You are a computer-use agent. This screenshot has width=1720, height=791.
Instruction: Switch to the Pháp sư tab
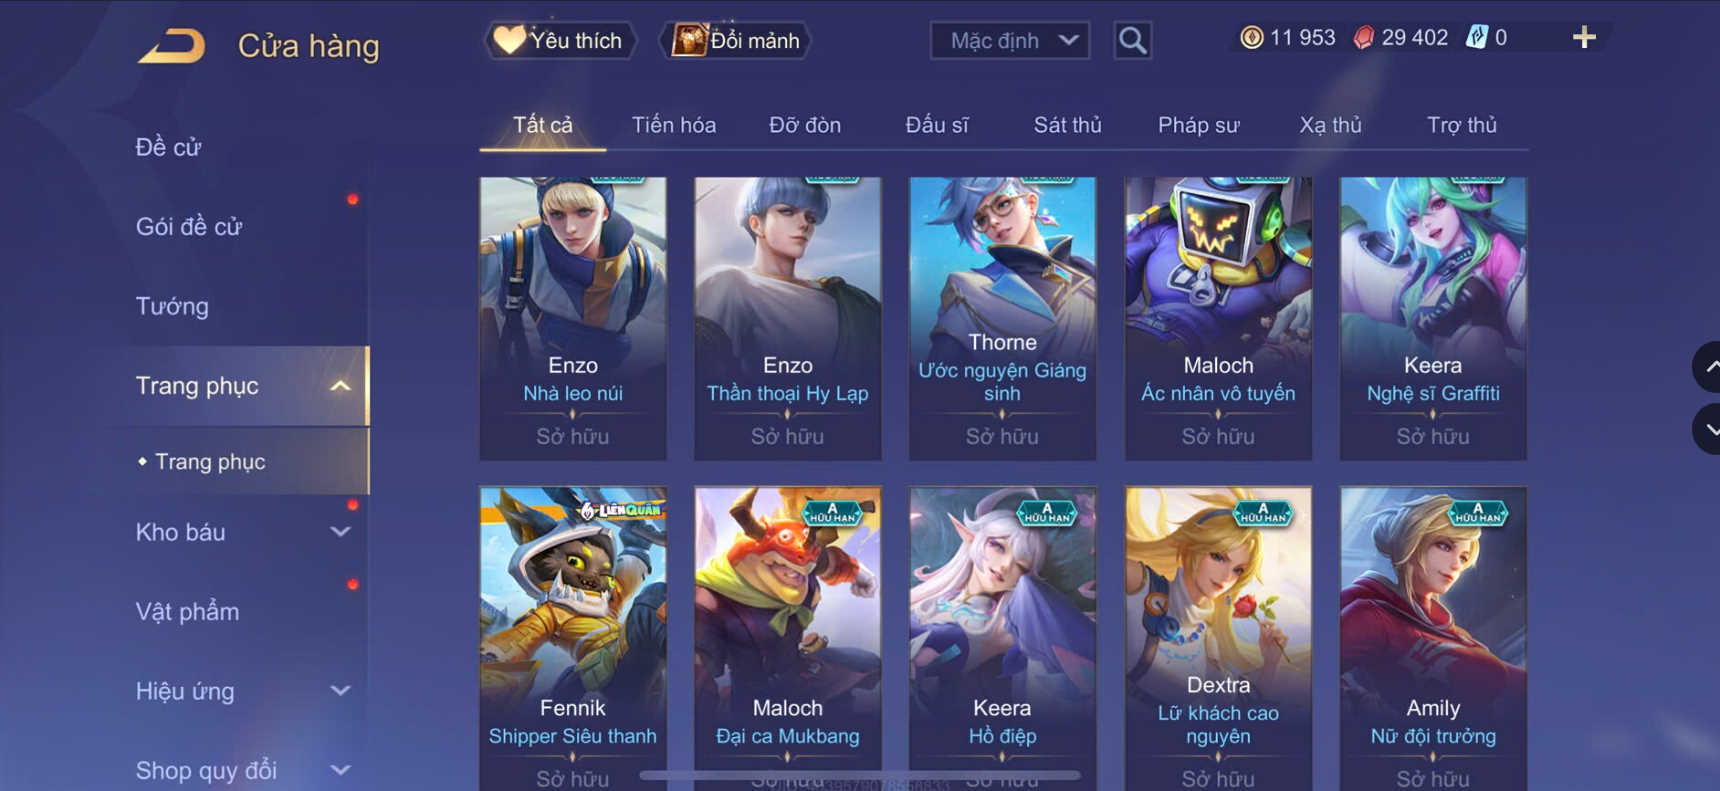1198,125
